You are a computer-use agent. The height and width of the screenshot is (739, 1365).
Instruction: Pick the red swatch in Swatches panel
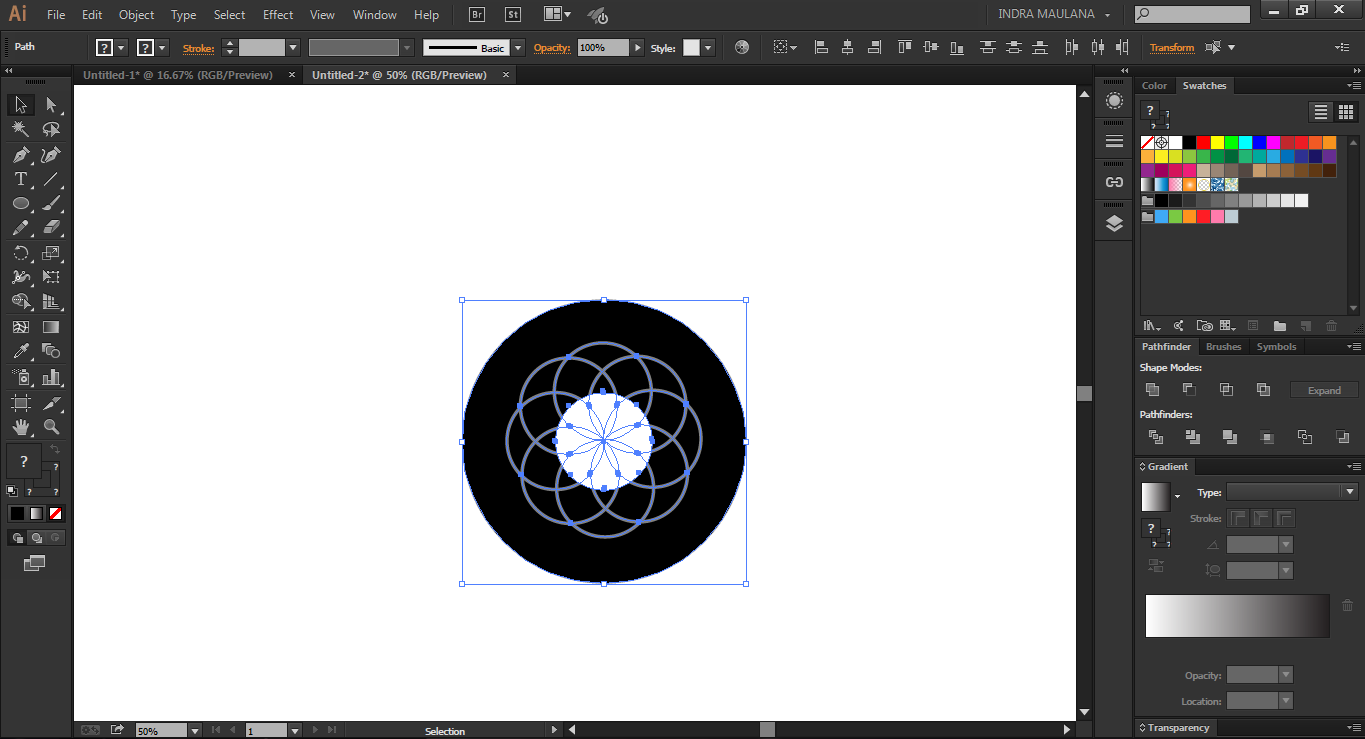click(x=1204, y=143)
